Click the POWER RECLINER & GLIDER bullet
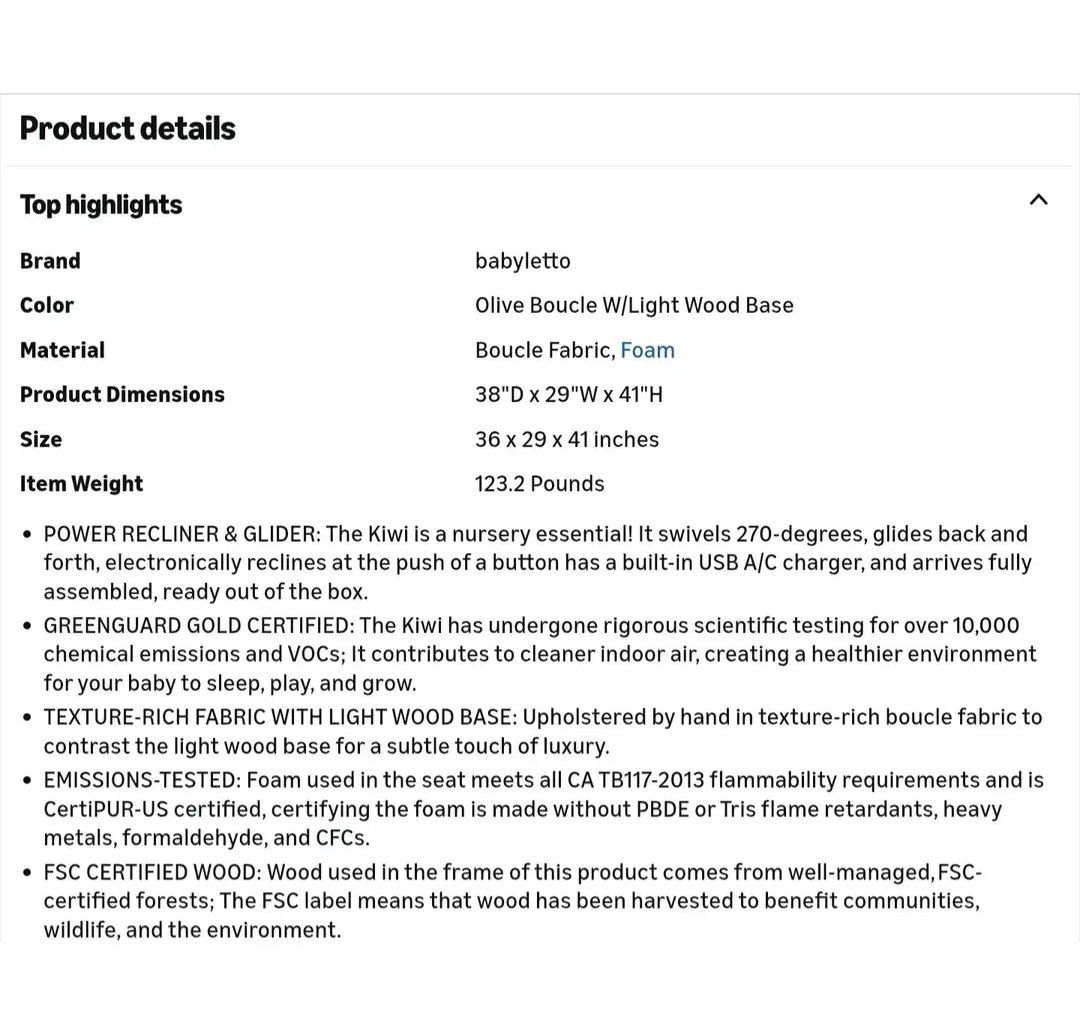Screen dimensions: 1080x1025 (536, 562)
